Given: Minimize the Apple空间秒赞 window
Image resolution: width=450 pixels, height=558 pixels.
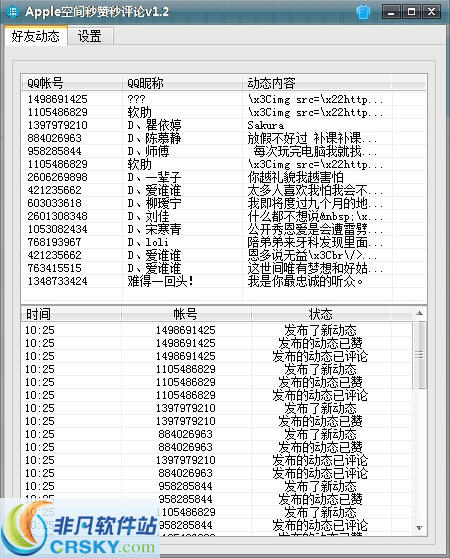Looking at the screenshot, I should [391, 12].
